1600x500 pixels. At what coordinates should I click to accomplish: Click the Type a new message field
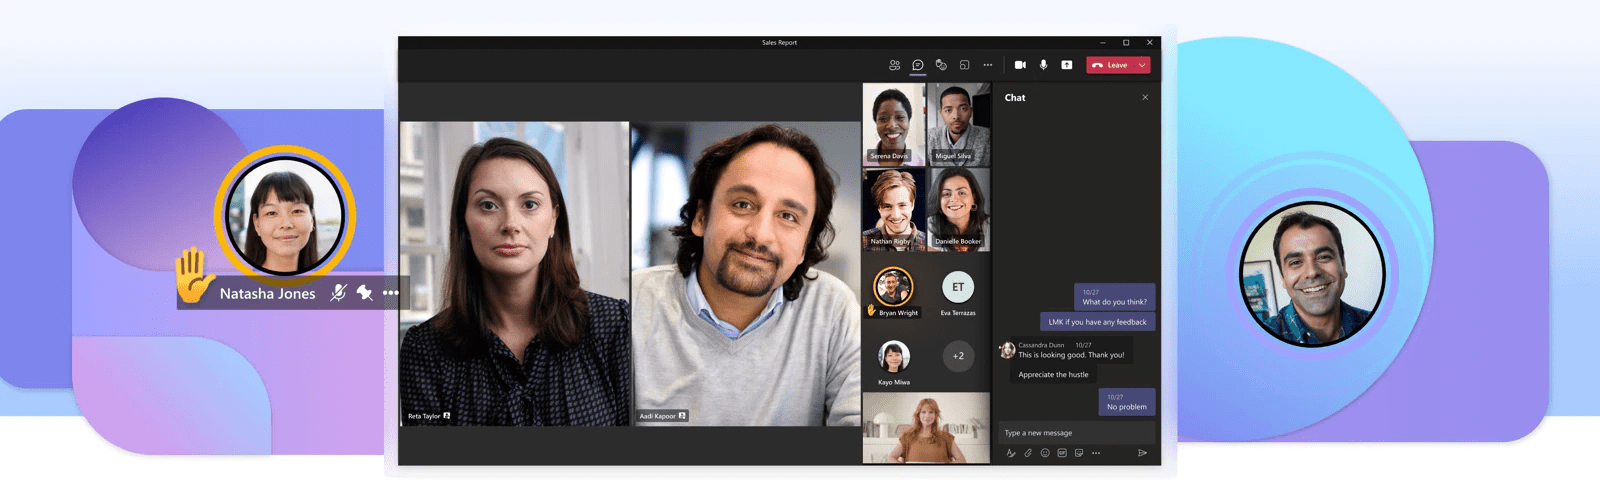[1077, 433]
